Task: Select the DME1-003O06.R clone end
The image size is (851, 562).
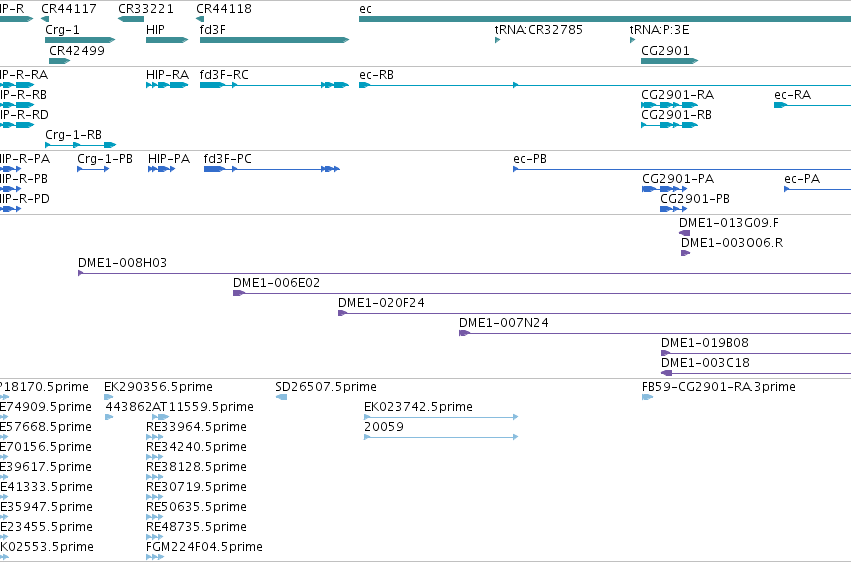Action: tap(685, 253)
